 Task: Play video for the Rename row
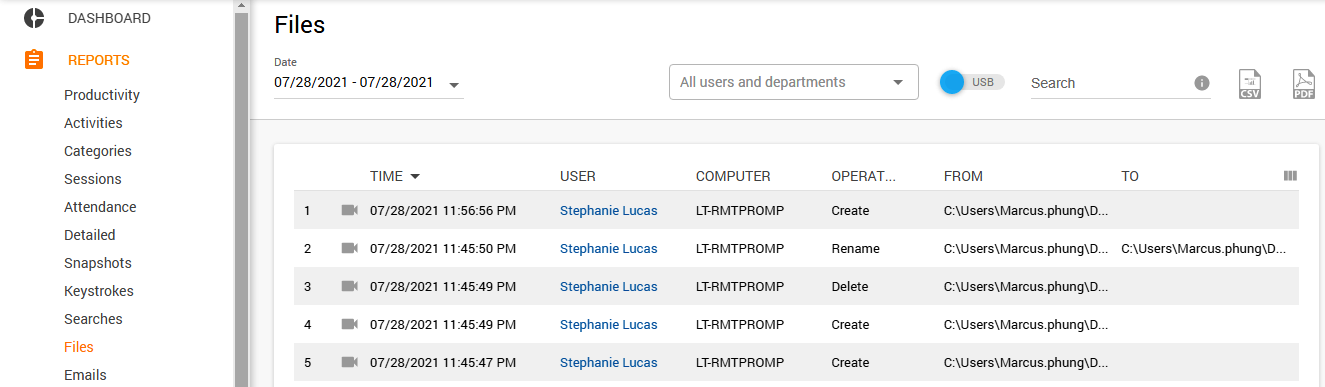click(x=349, y=248)
